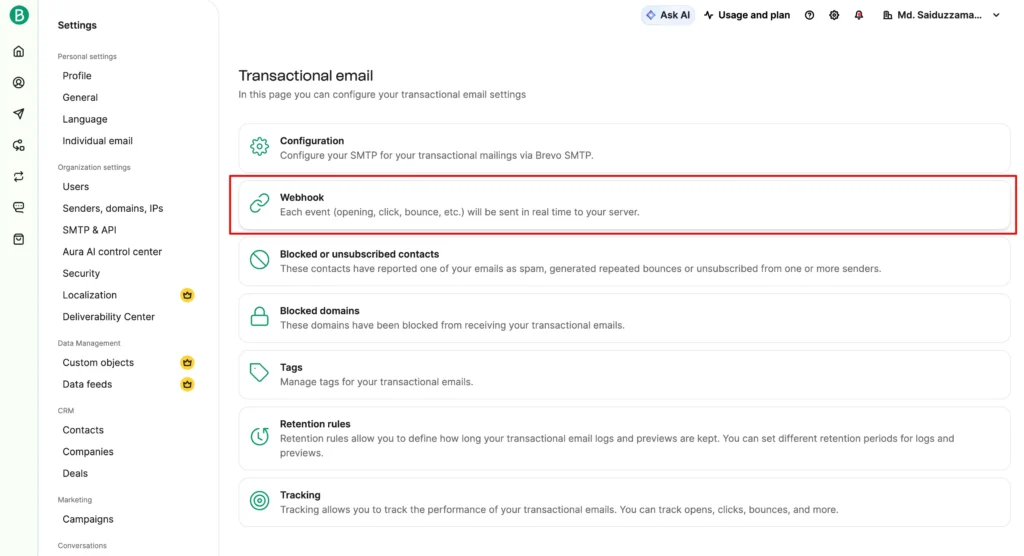Open the Conversations chat icon in sidebar
1024x556 pixels.
coord(19,207)
